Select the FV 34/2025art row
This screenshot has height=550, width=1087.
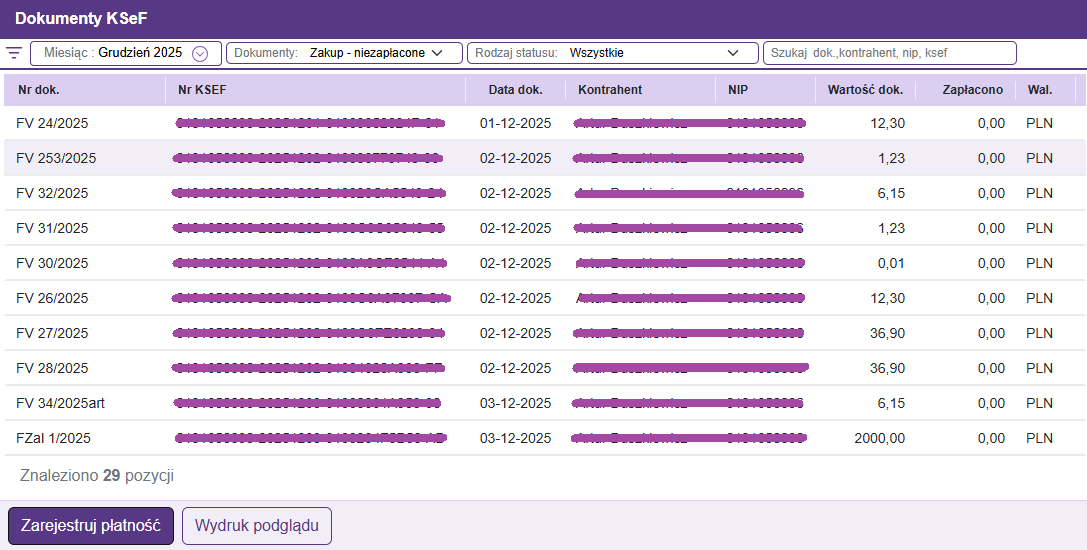[x=60, y=403]
